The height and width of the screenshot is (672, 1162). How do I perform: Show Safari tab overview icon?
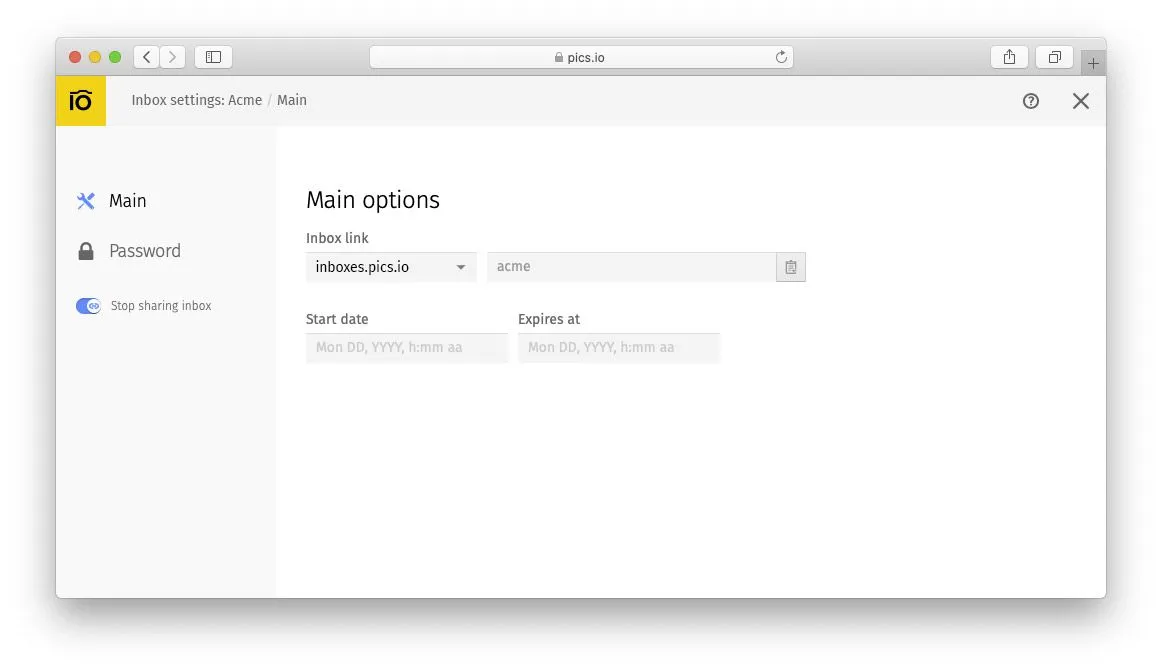click(1054, 57)
